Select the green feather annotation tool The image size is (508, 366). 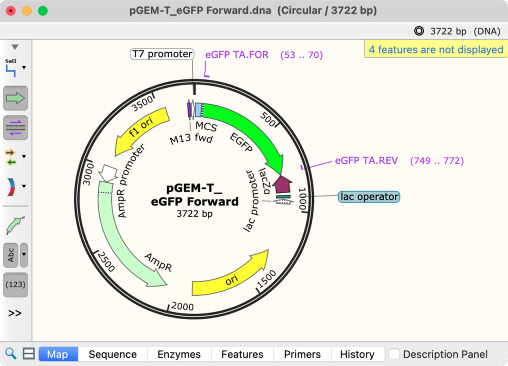click(x=15, y=226)
